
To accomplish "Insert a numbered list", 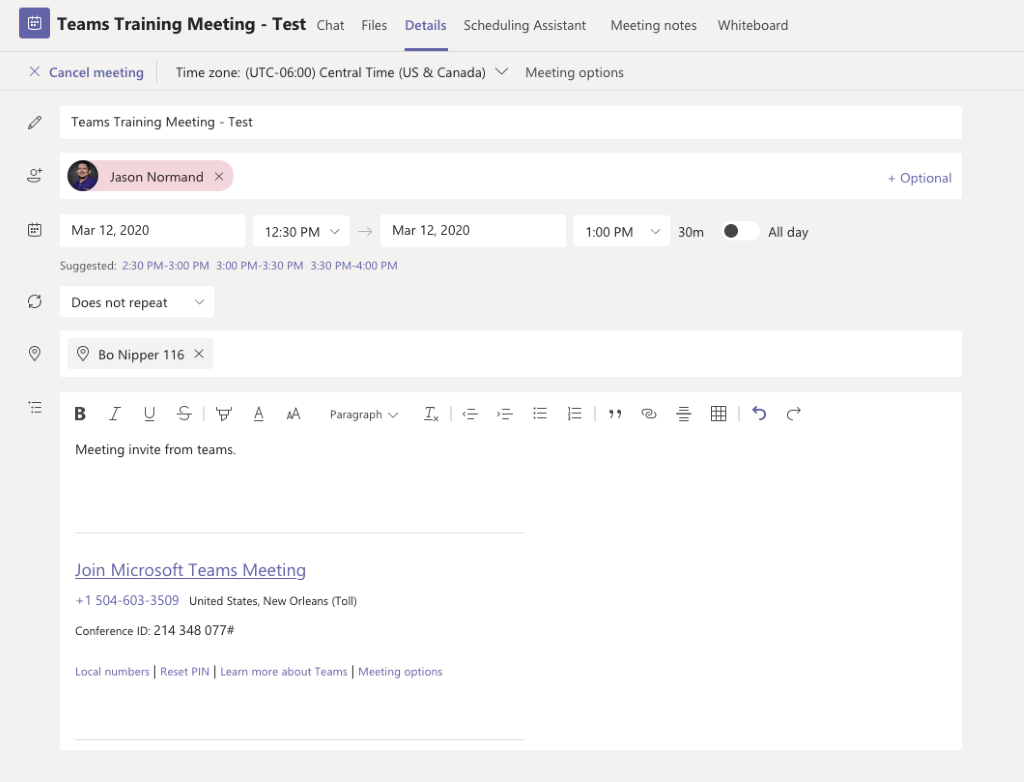I will pyautogui.click(x=574, y=414).
